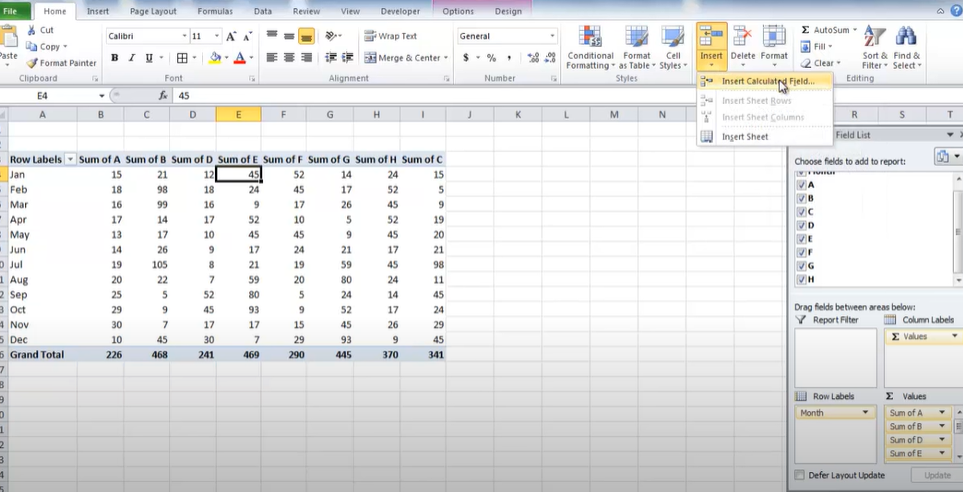963x492 pixels.
Task: Open the File tab
Action: coord(10,11)
